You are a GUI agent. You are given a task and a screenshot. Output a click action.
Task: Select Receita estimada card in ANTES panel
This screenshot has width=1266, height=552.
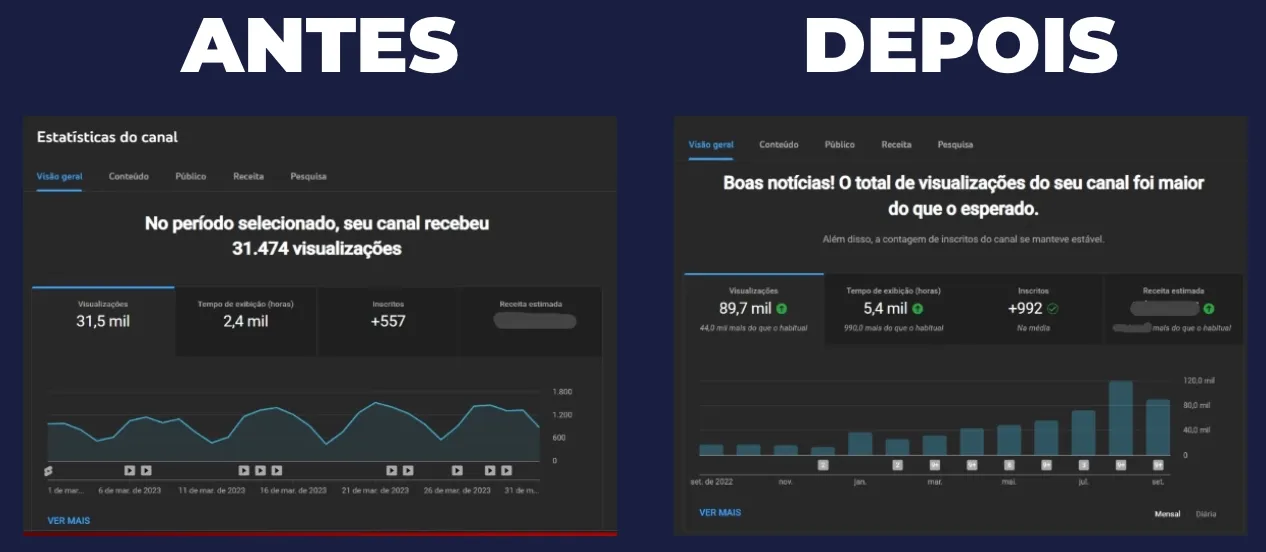(531, 321)
